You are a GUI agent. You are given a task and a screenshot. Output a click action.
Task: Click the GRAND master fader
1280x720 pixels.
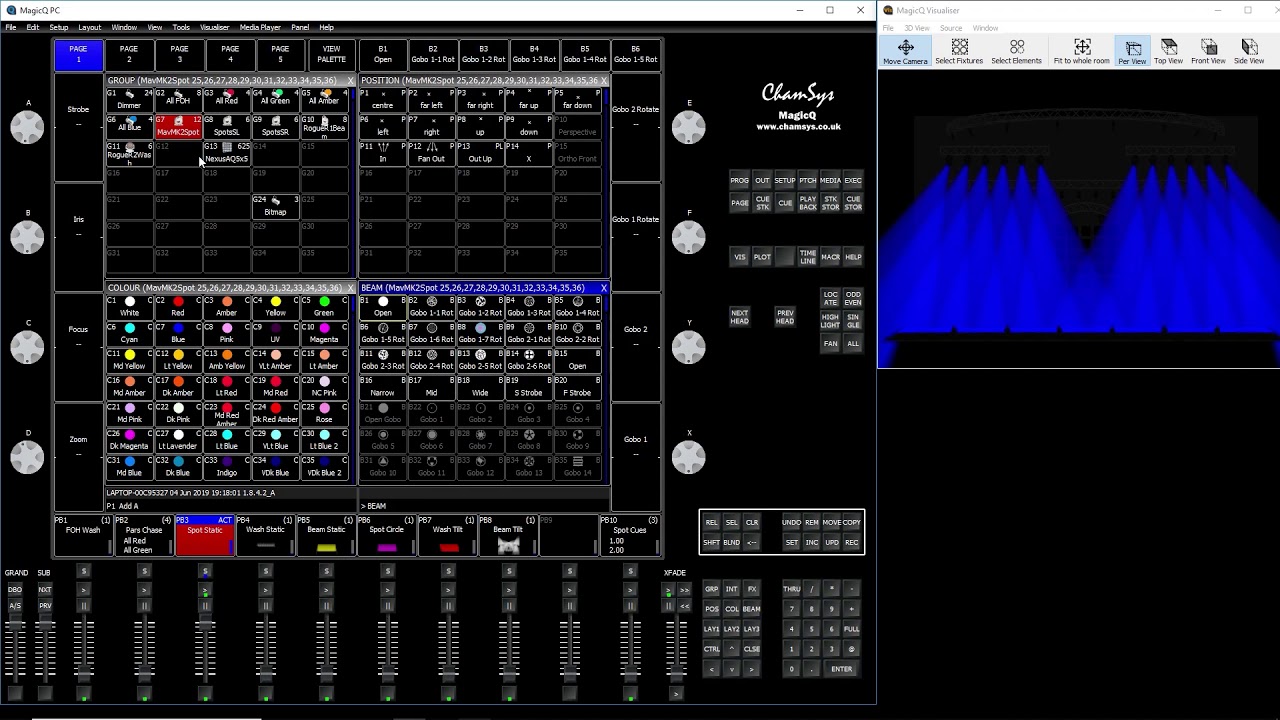(15, 645)
